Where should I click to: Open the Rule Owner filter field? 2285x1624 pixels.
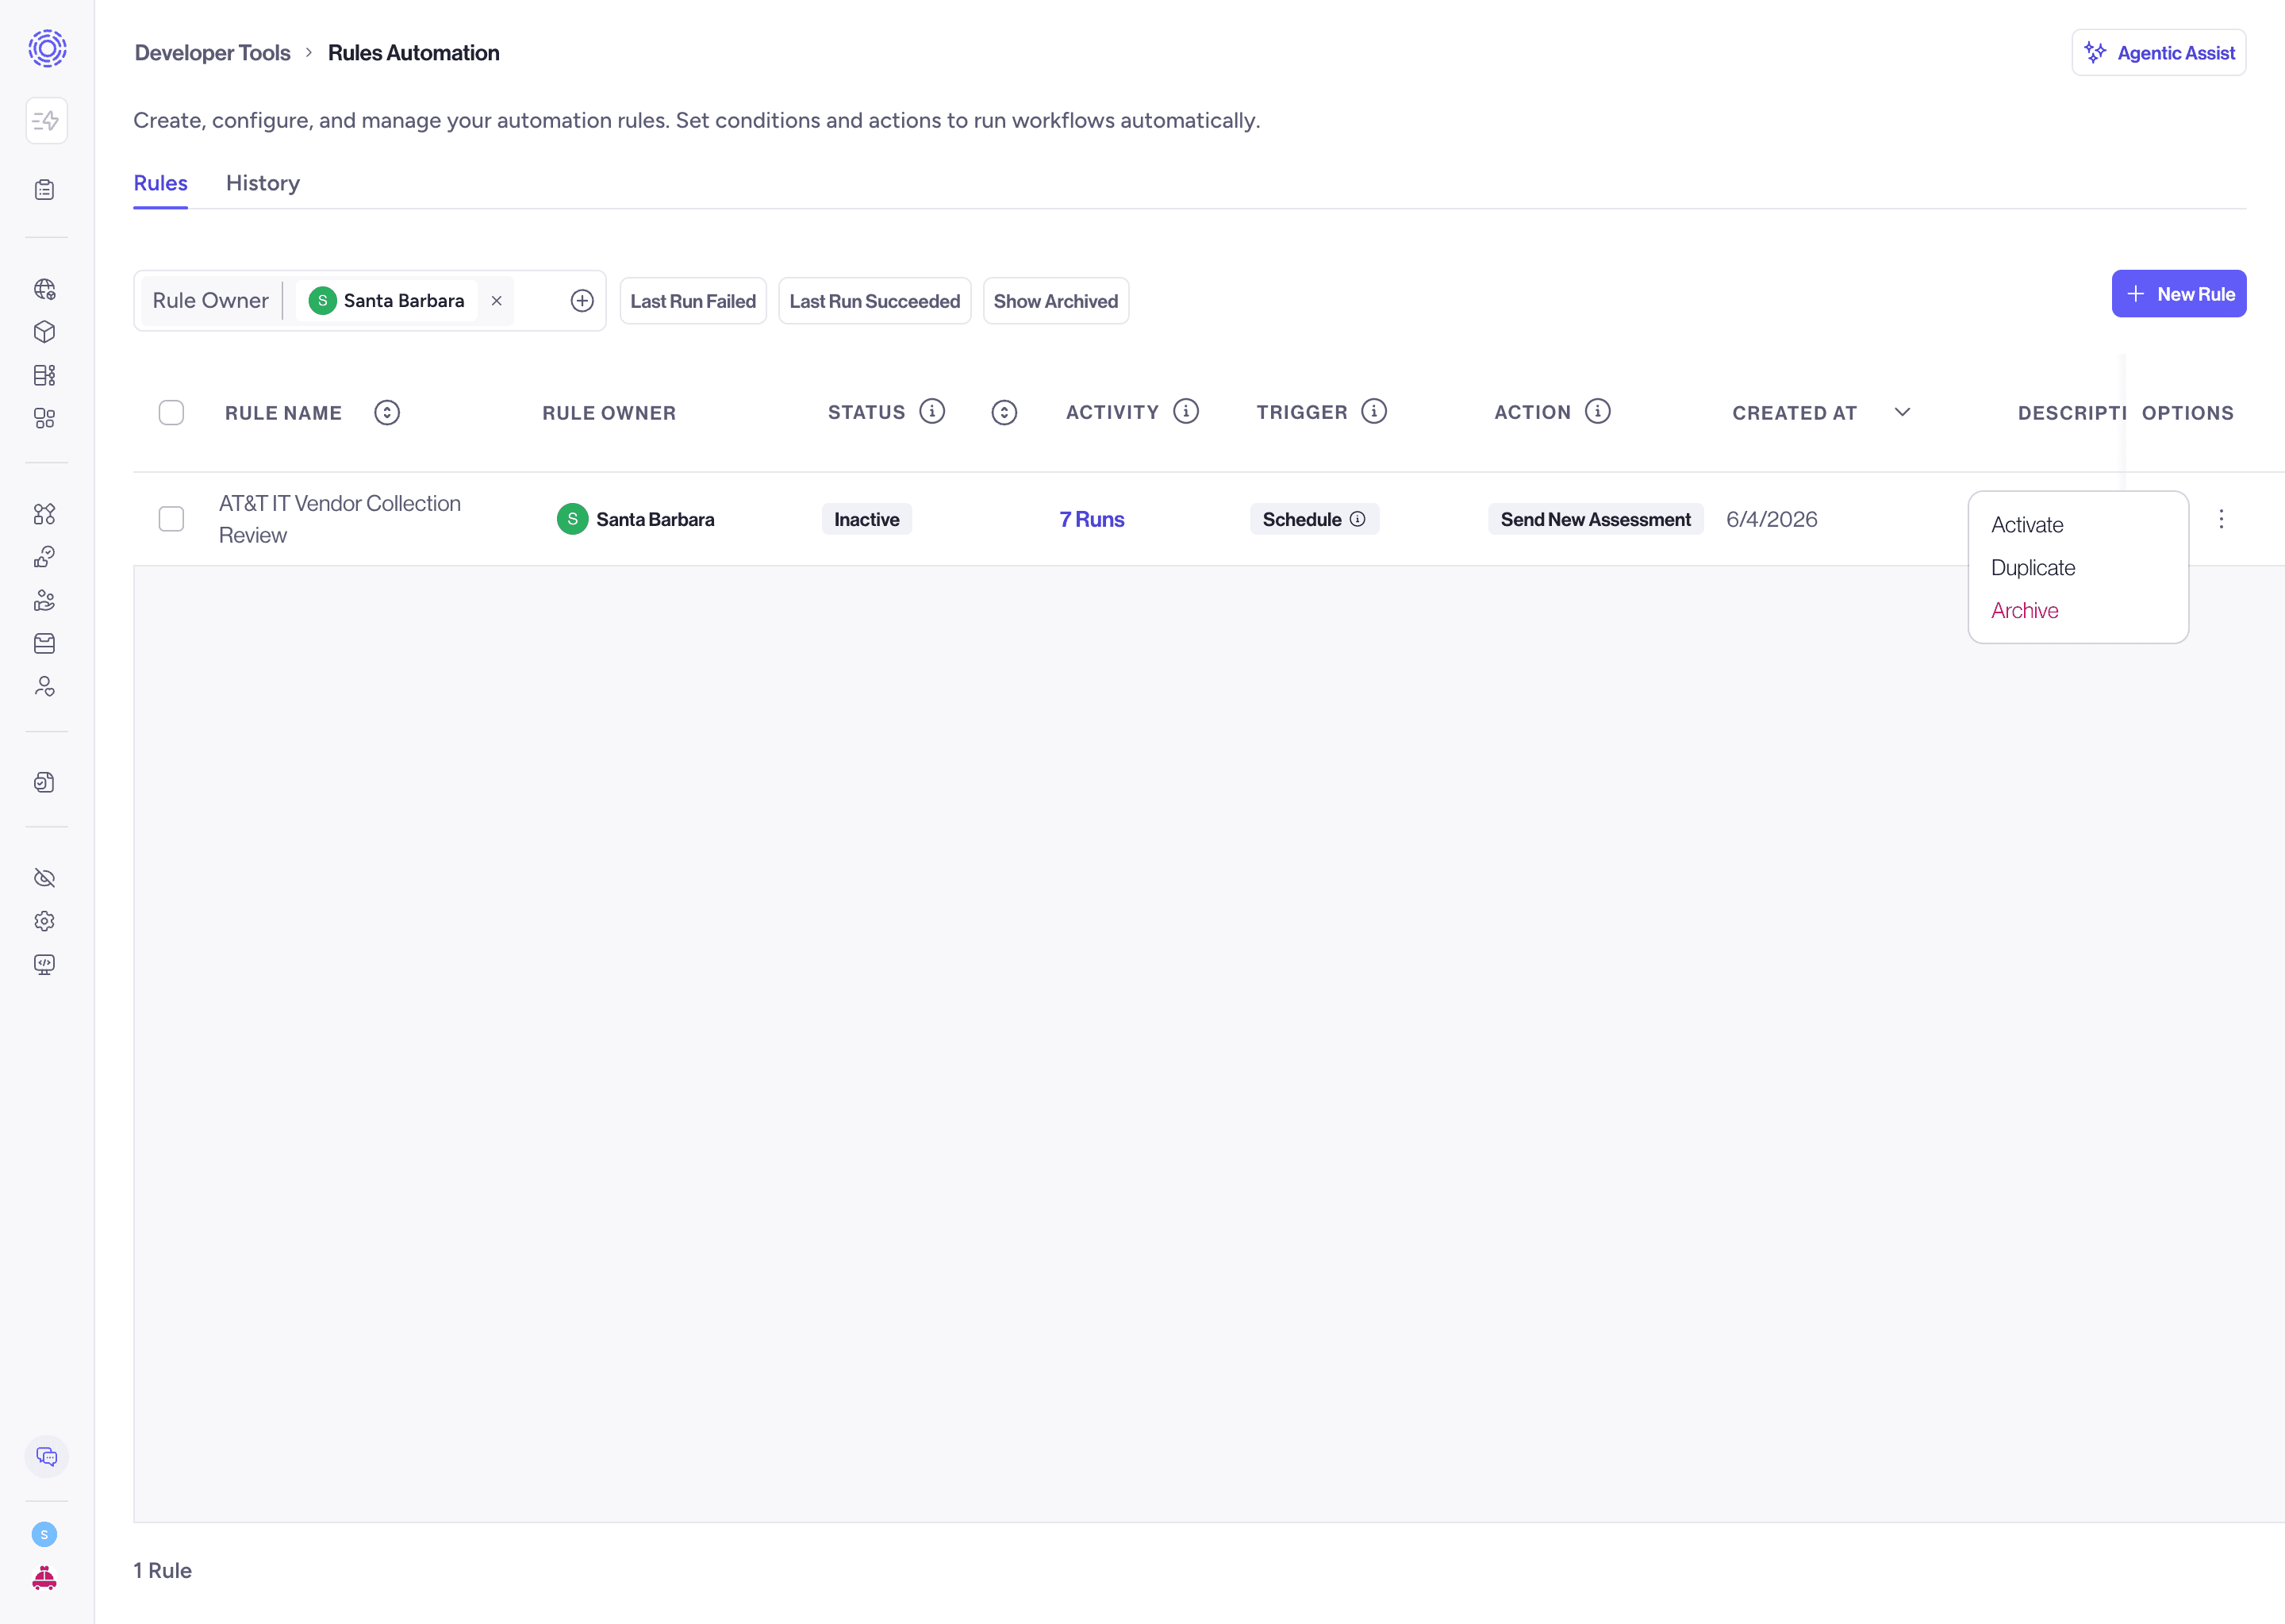(369, 301)
